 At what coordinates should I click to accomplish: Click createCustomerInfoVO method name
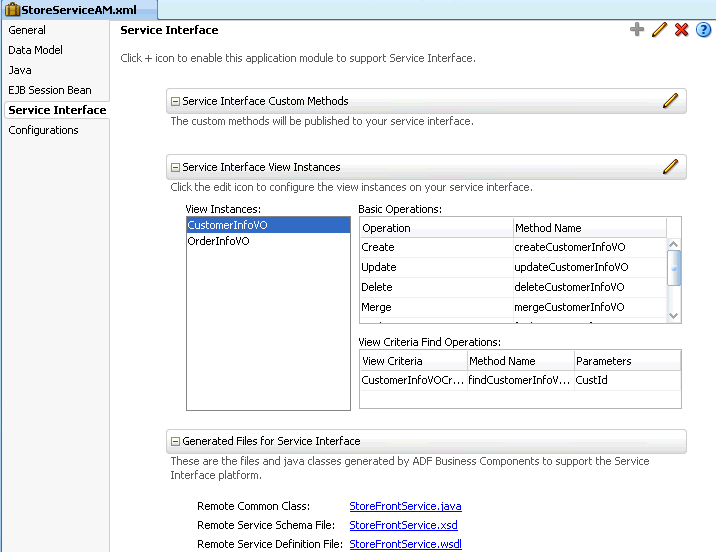570,247
